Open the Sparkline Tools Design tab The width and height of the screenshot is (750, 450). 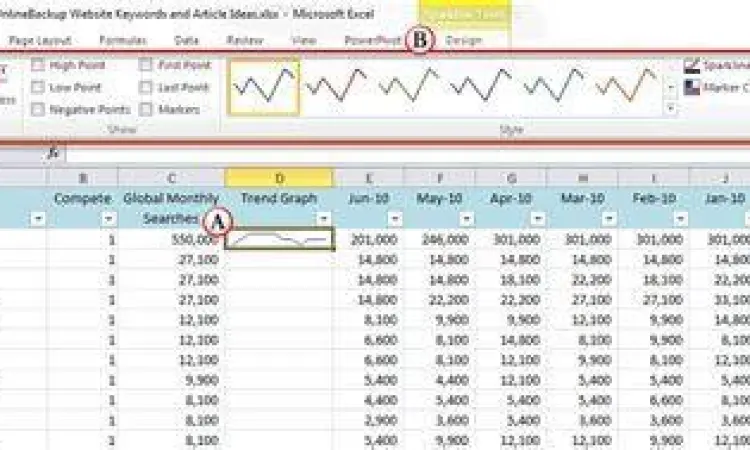point(463,41)
